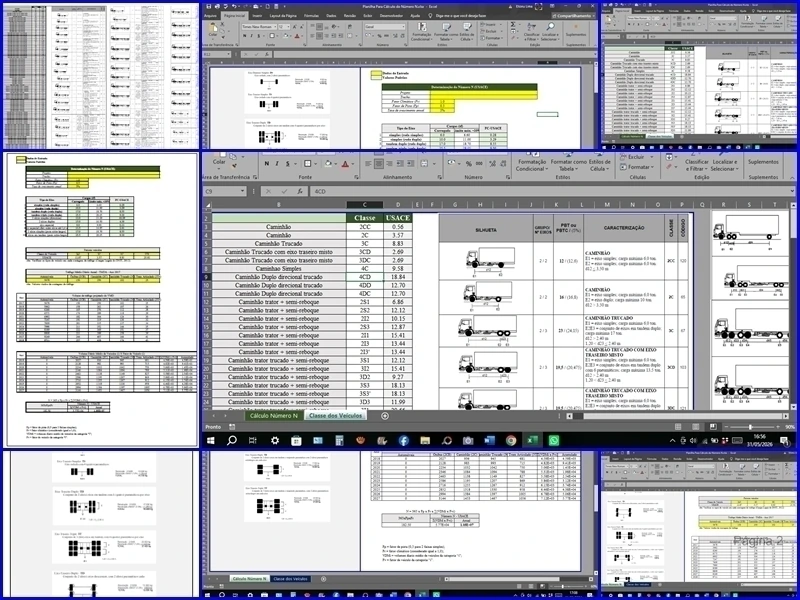Toggle Center alignment in center window ribbon

click(x=379, y=164)
